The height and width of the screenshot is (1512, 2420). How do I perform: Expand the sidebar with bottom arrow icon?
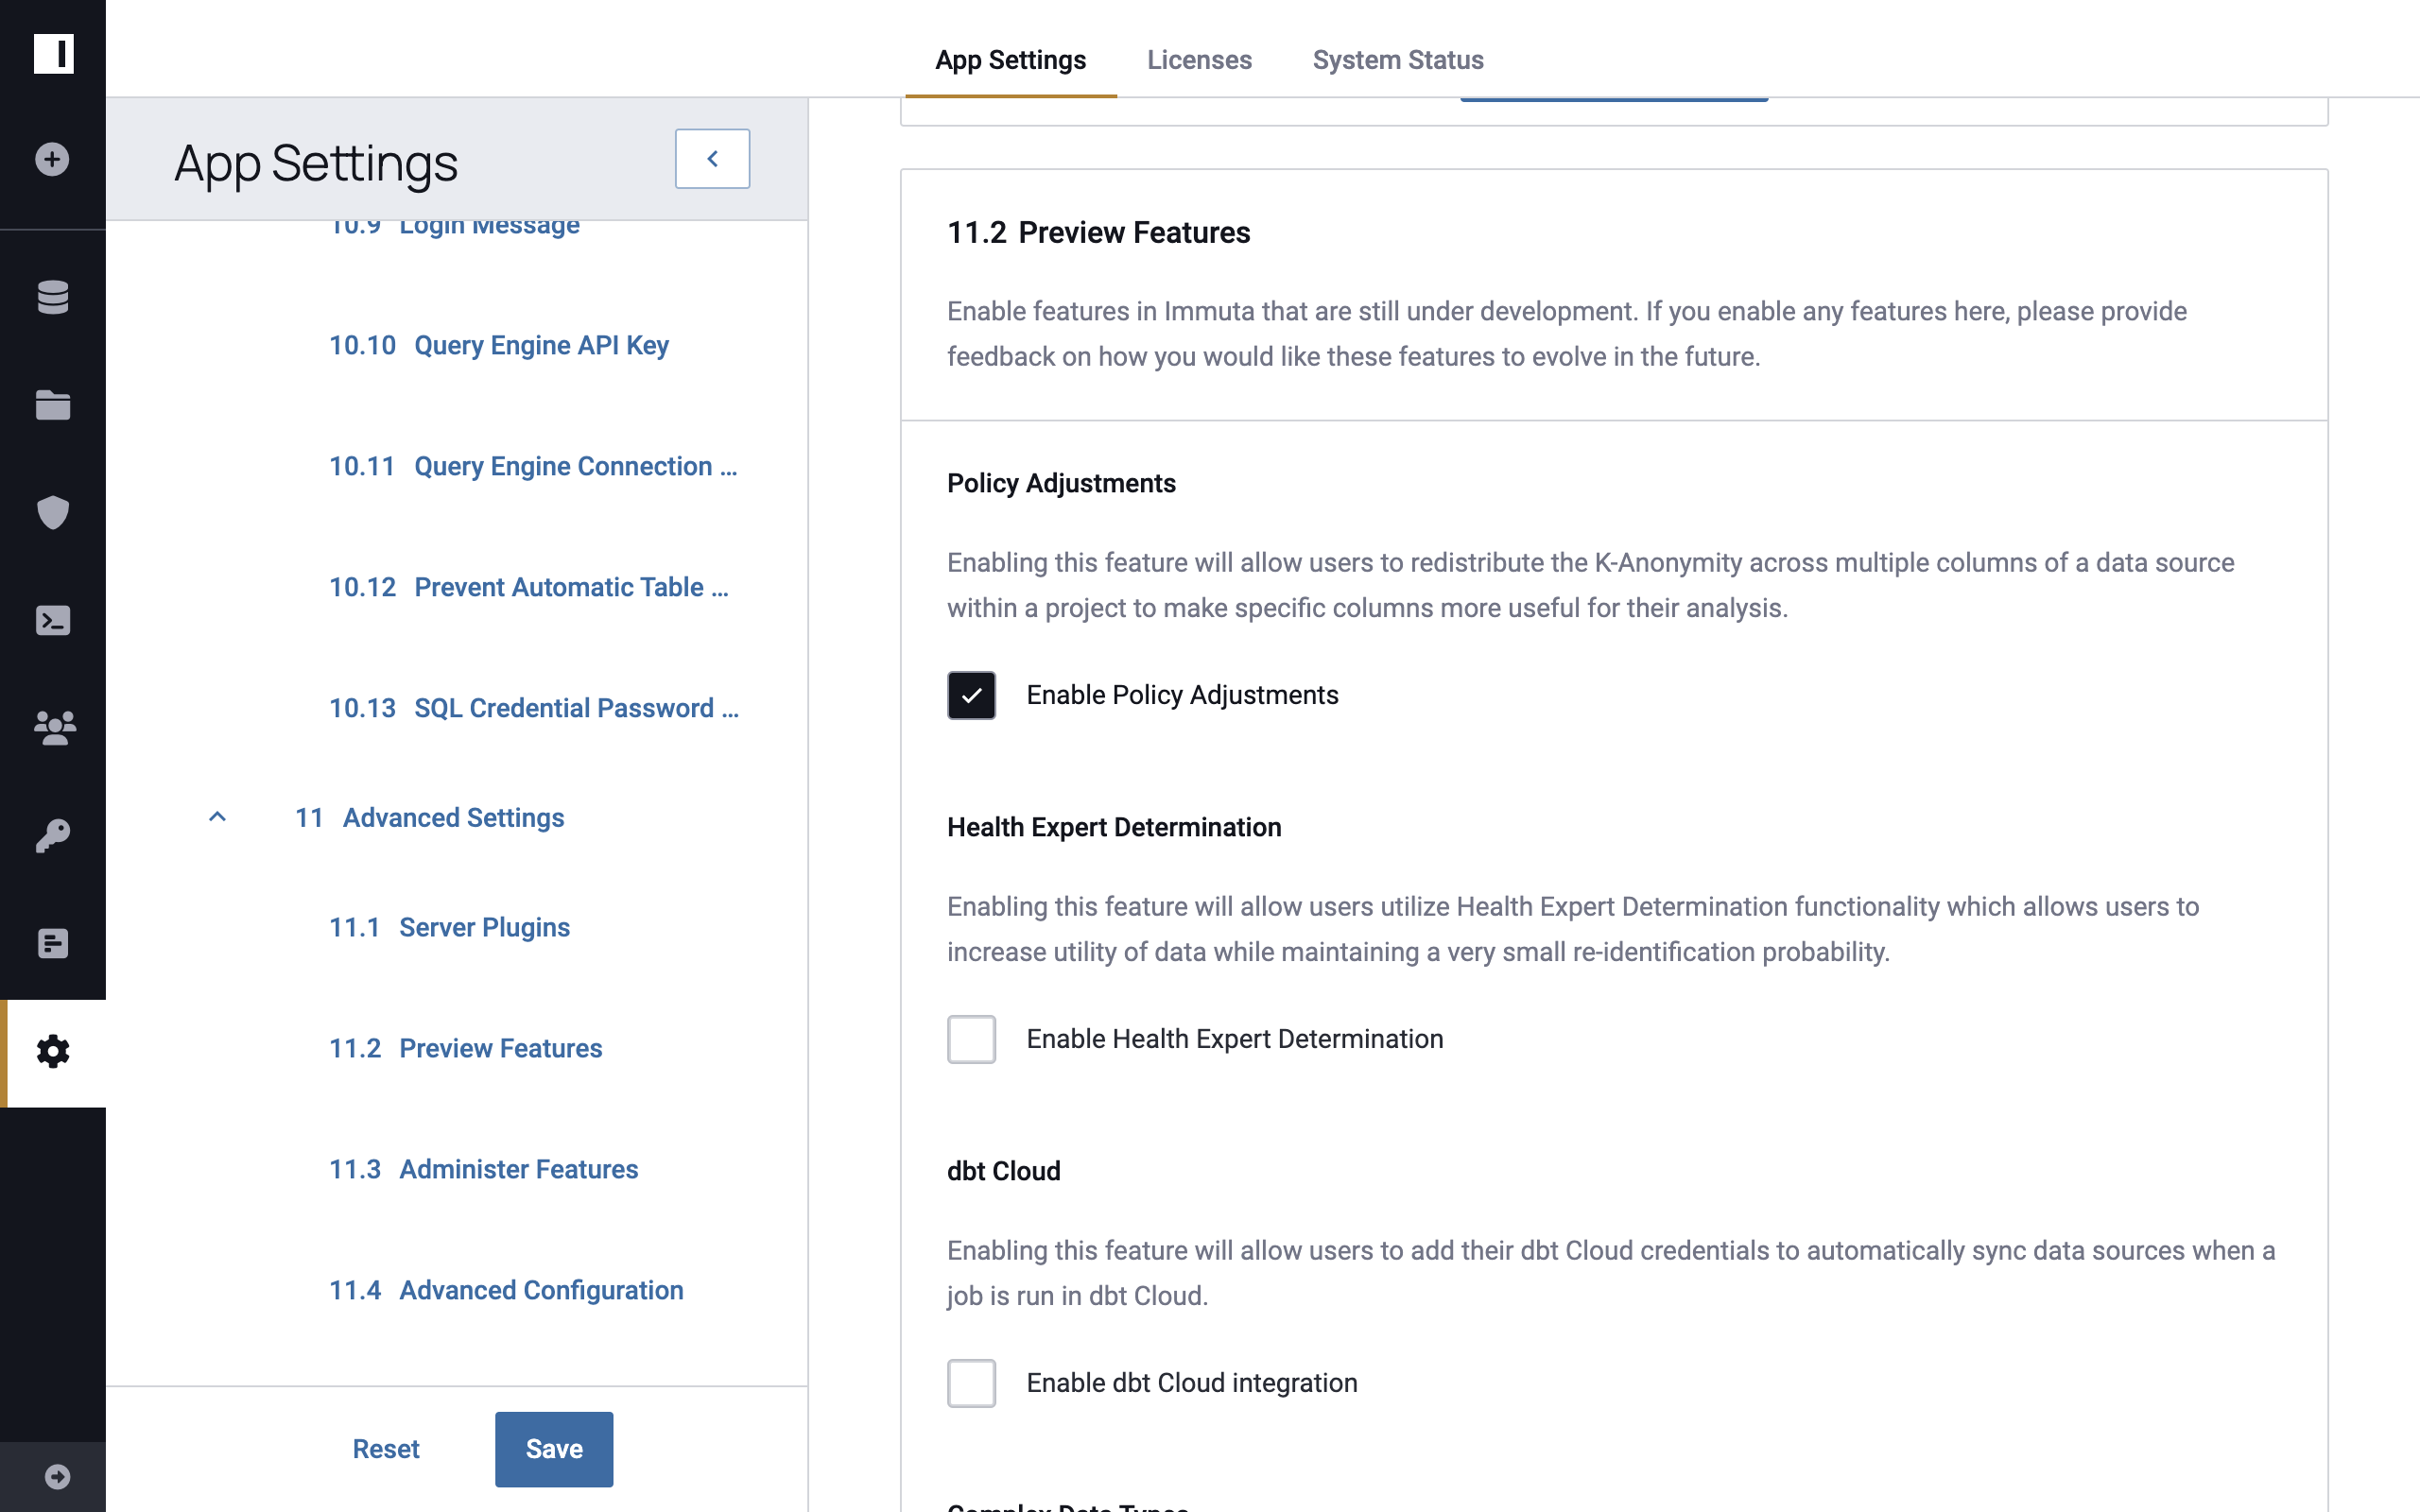(x=57, y=1477)
